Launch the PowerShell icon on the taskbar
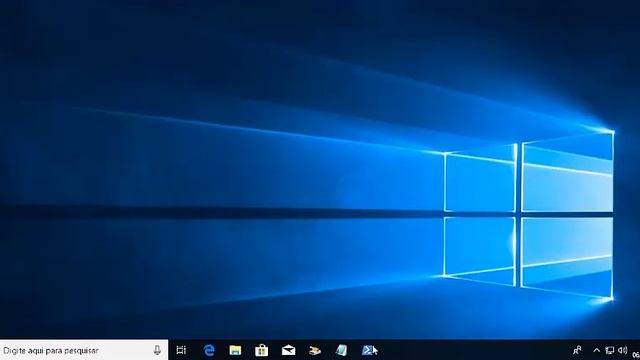 [x=368, y=350]
